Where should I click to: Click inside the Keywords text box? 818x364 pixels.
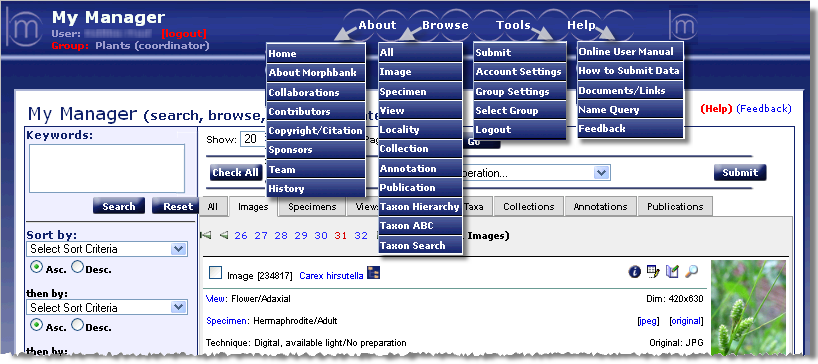pos(107,168)
